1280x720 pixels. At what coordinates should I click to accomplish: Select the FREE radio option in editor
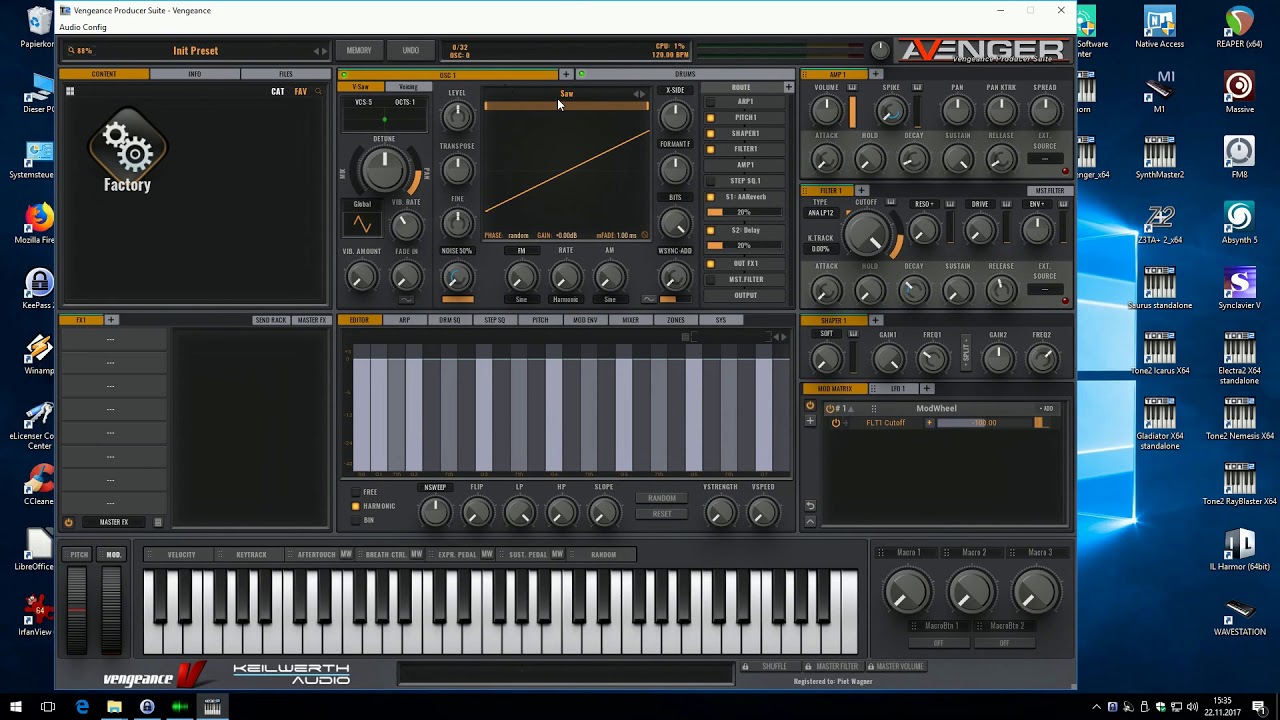tap(355, 492)
